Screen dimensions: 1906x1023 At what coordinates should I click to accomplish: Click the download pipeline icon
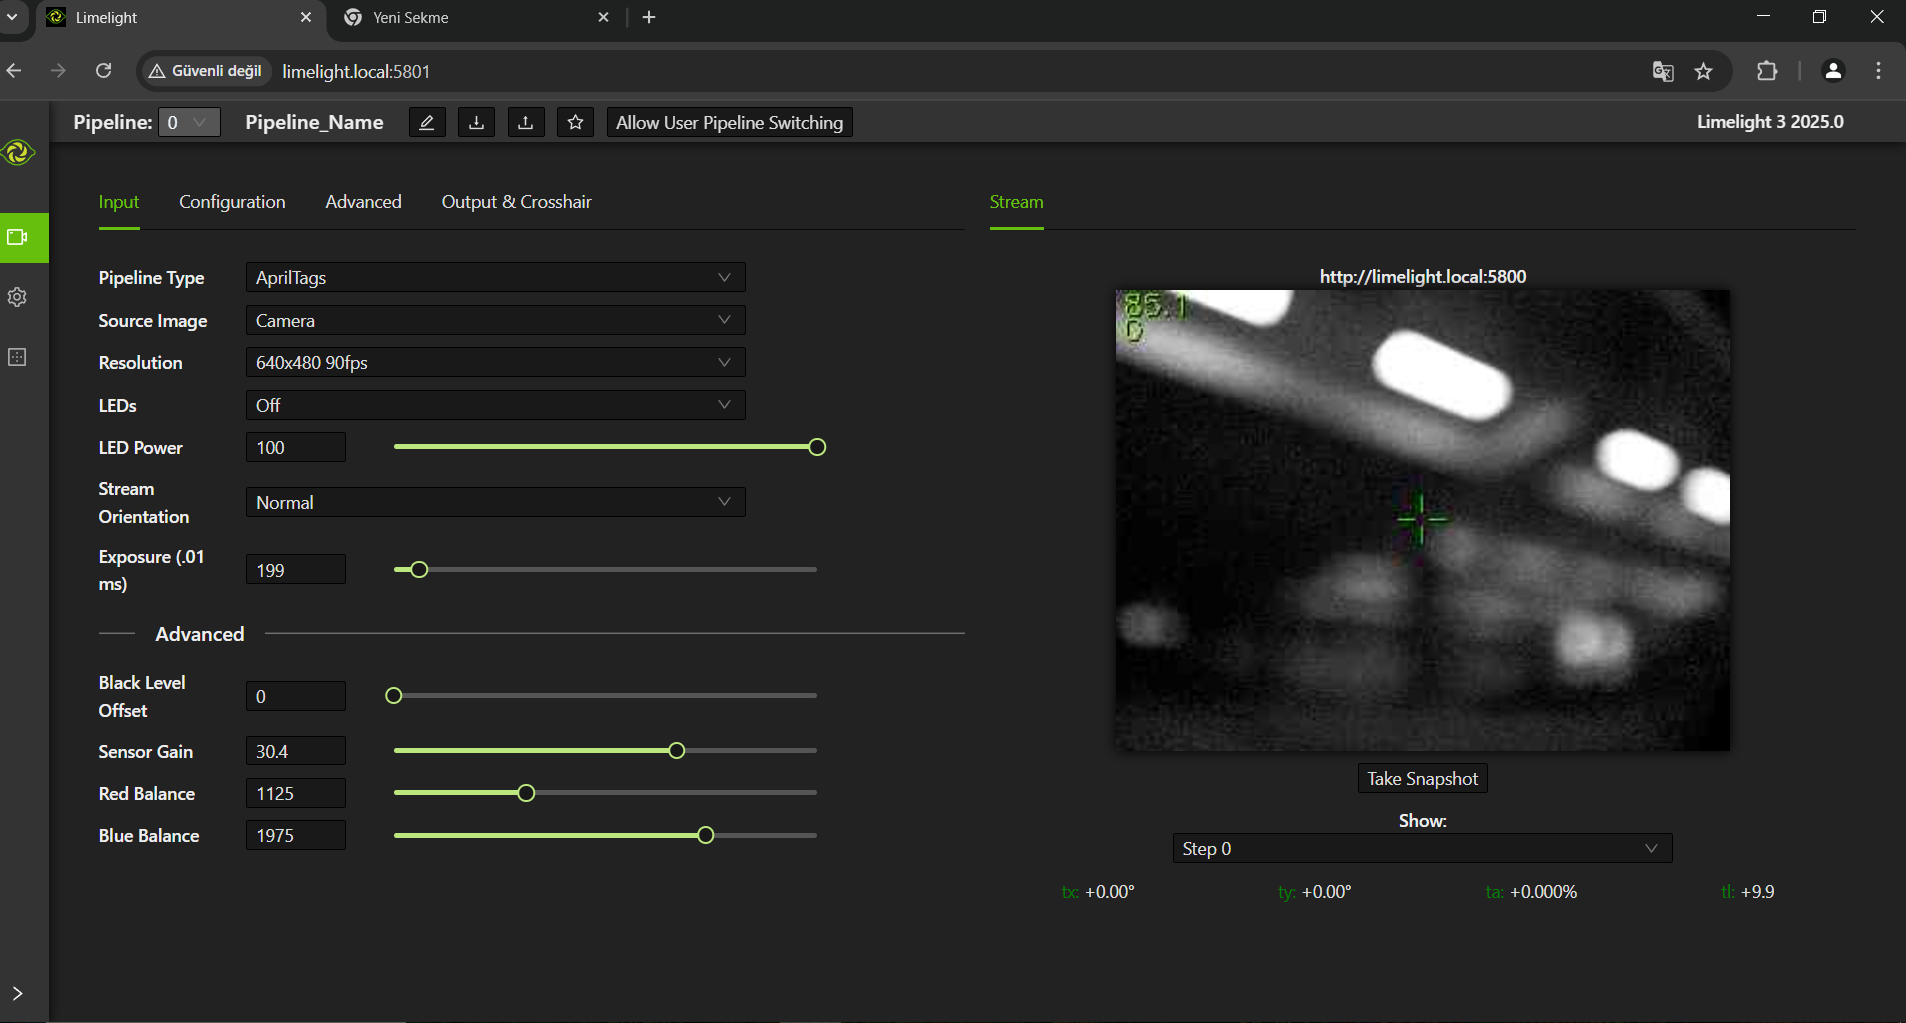click(x=476, y=122)
